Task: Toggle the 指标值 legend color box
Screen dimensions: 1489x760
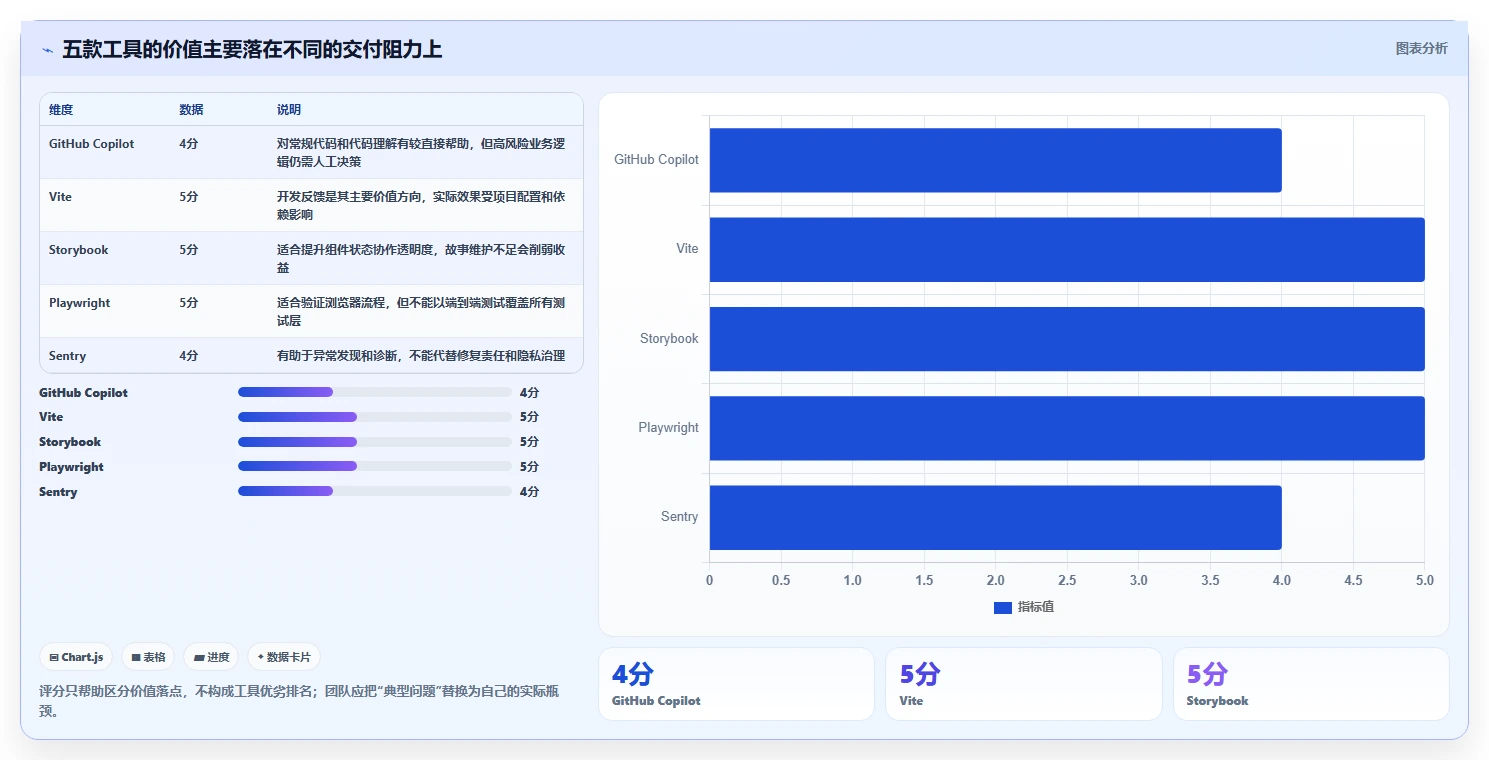Action: pyautogui.click(x=1003, y=607)
